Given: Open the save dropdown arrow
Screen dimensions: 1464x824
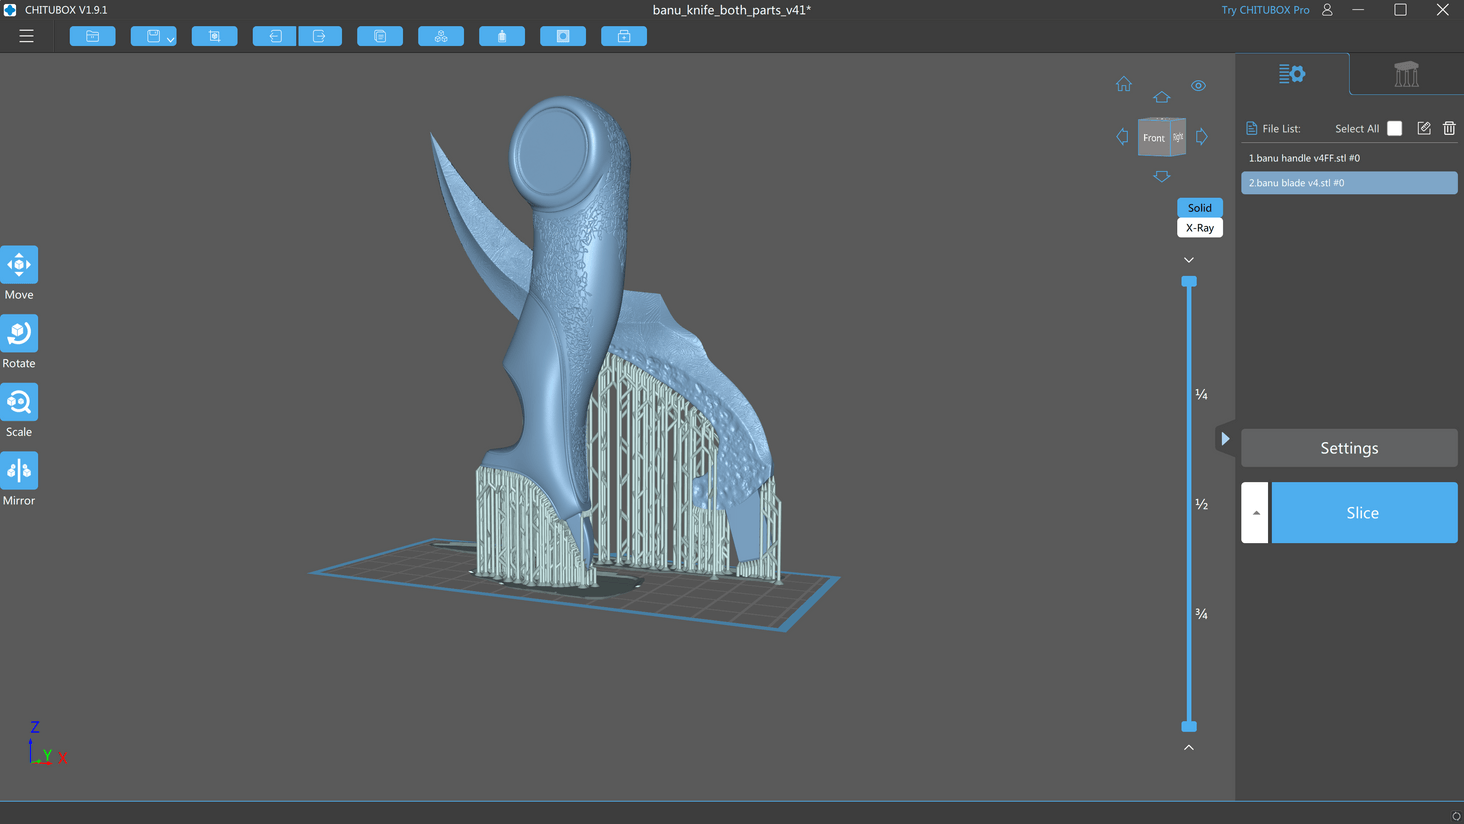Looking at the screenshot, I should click(171, 40).
